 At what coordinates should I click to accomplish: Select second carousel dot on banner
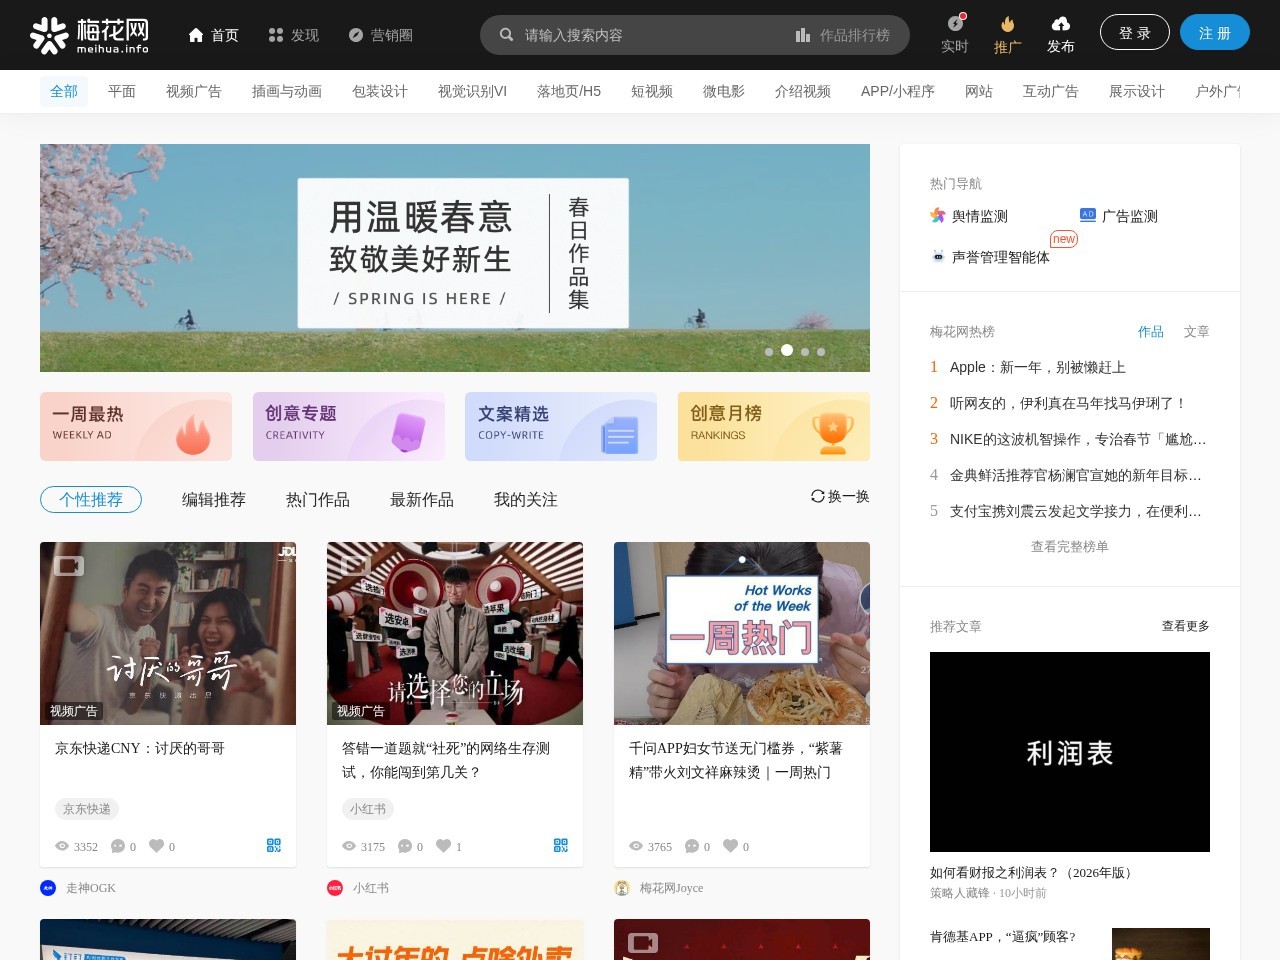click(787, 350)
